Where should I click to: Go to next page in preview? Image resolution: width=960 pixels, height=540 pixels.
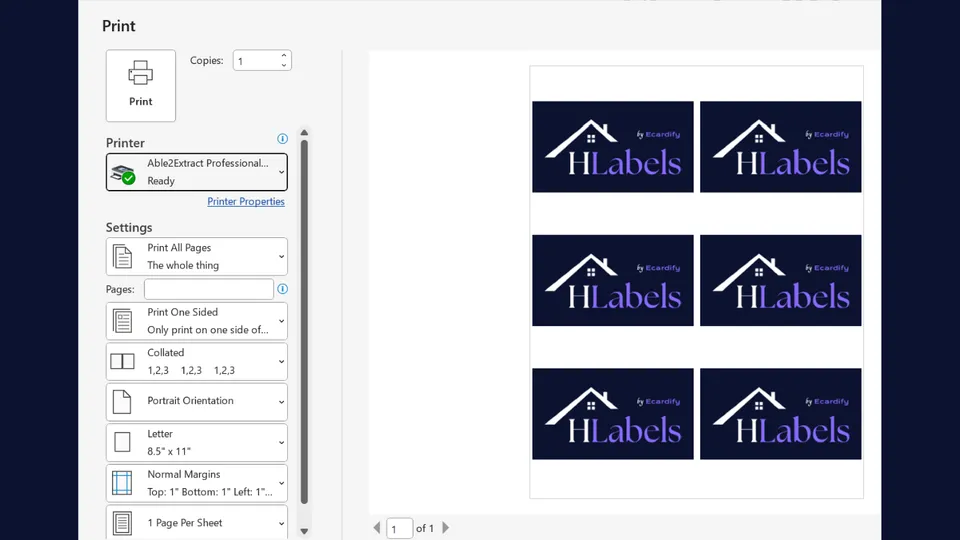coord(446,528)
